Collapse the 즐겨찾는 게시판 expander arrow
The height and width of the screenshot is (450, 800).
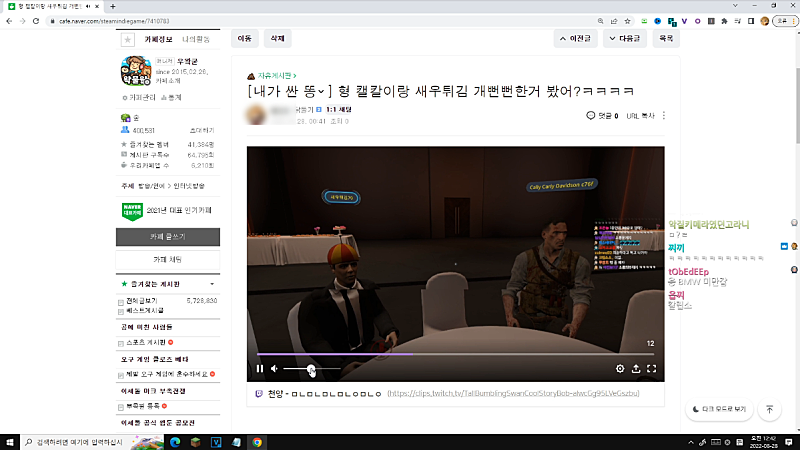point(212,284)
